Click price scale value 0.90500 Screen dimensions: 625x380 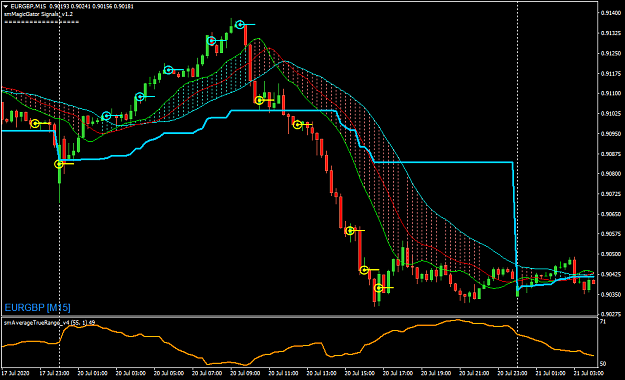click(x=611, y=254)
